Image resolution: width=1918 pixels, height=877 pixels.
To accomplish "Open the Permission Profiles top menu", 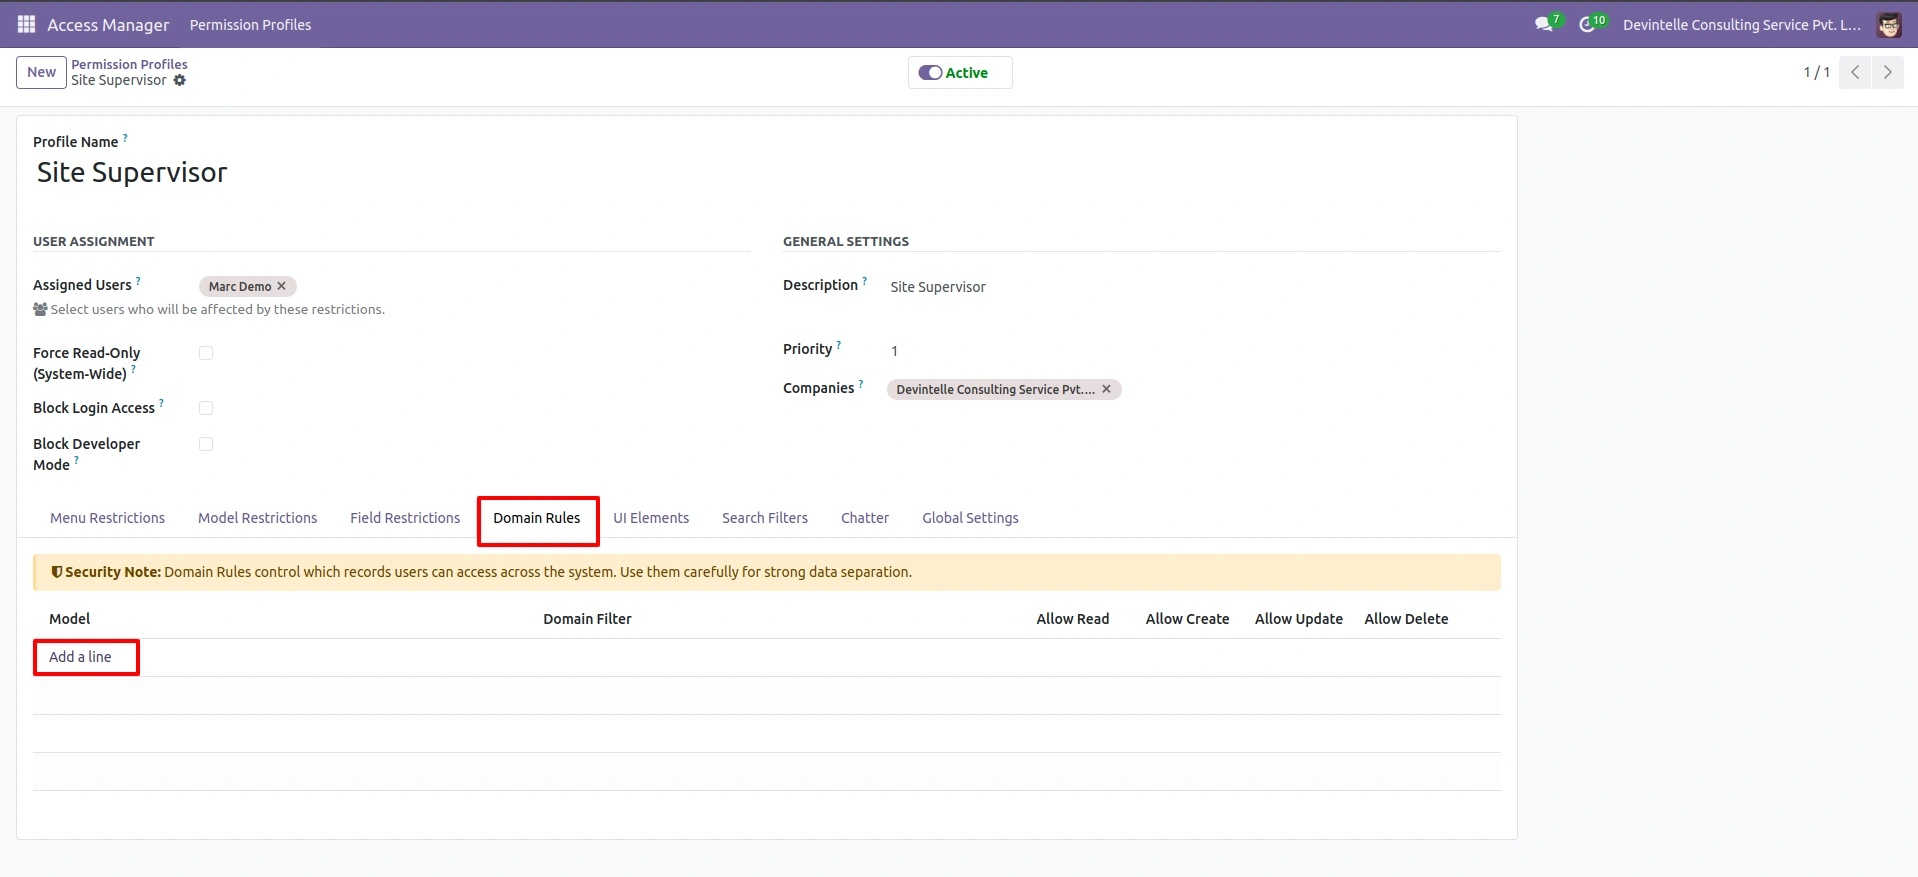I will click(250, 25).
